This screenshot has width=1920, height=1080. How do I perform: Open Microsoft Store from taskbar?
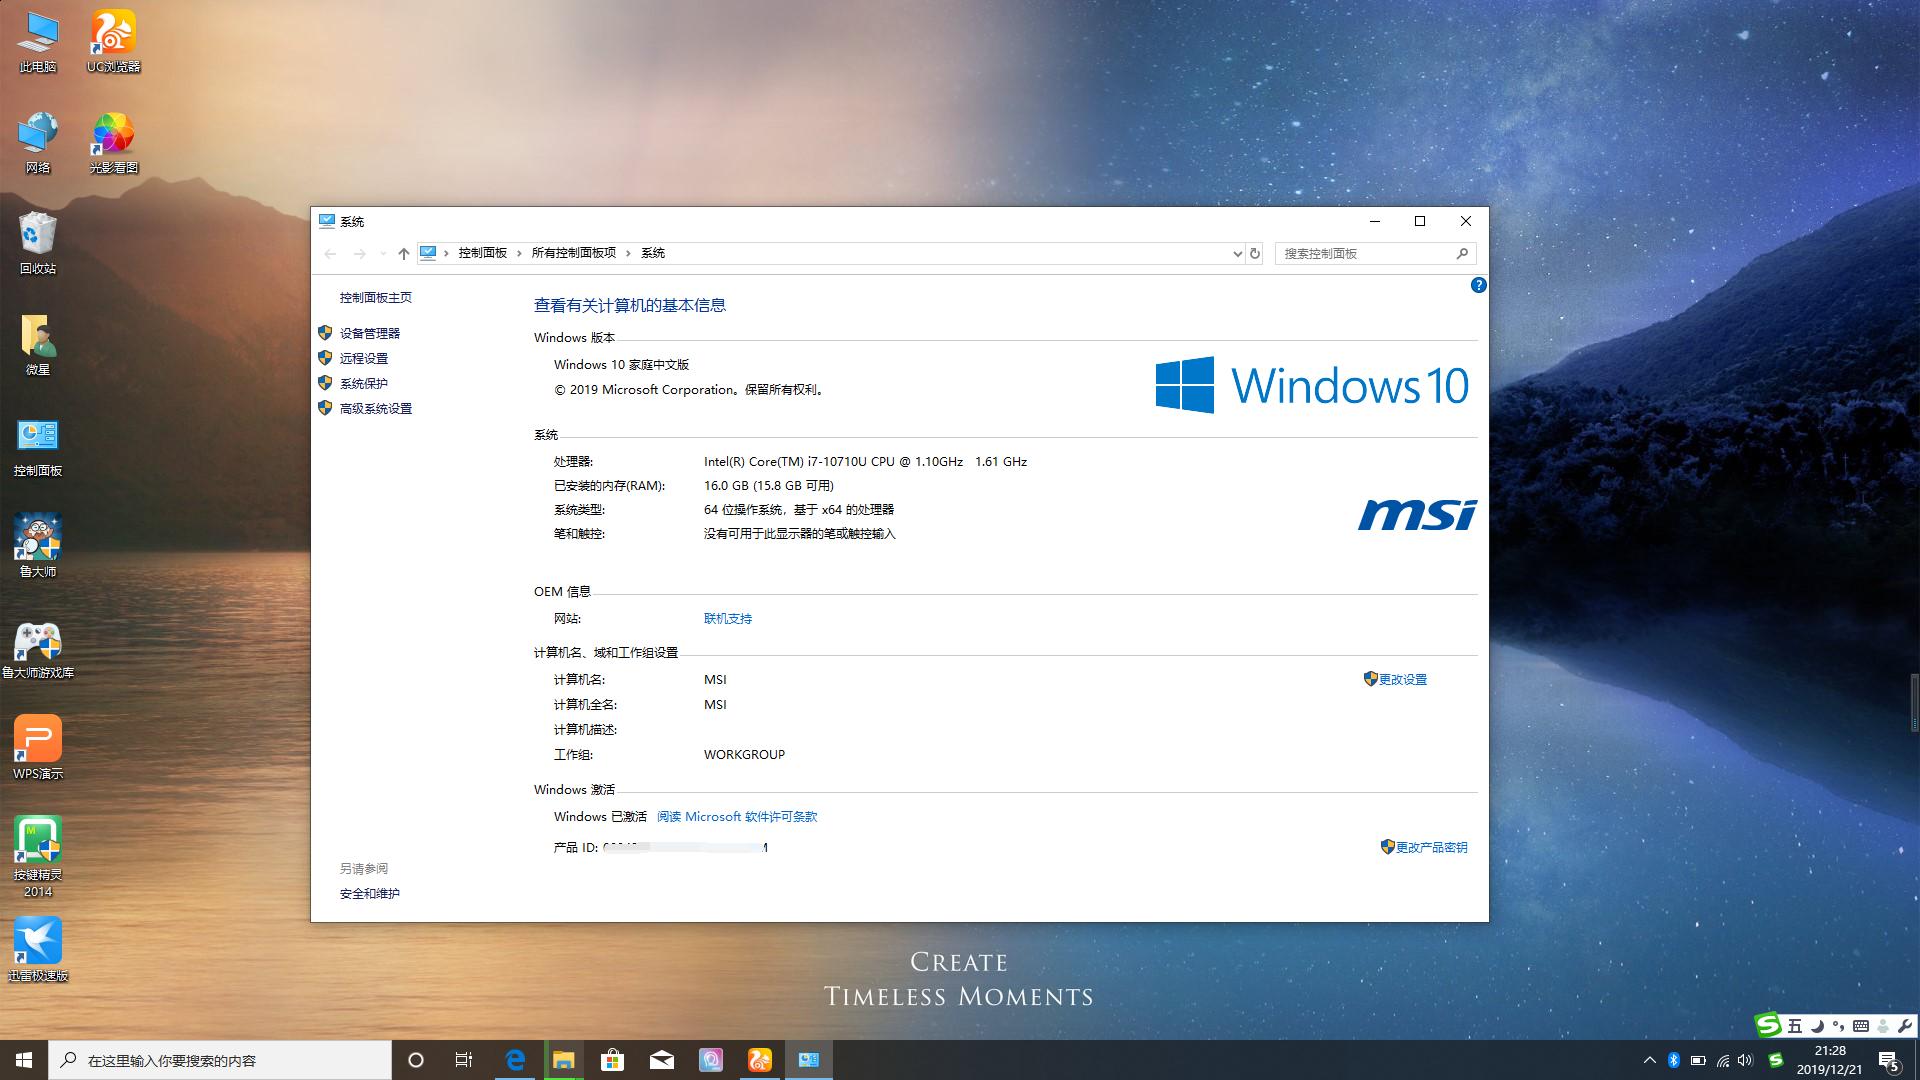[x=612, y=1060]
